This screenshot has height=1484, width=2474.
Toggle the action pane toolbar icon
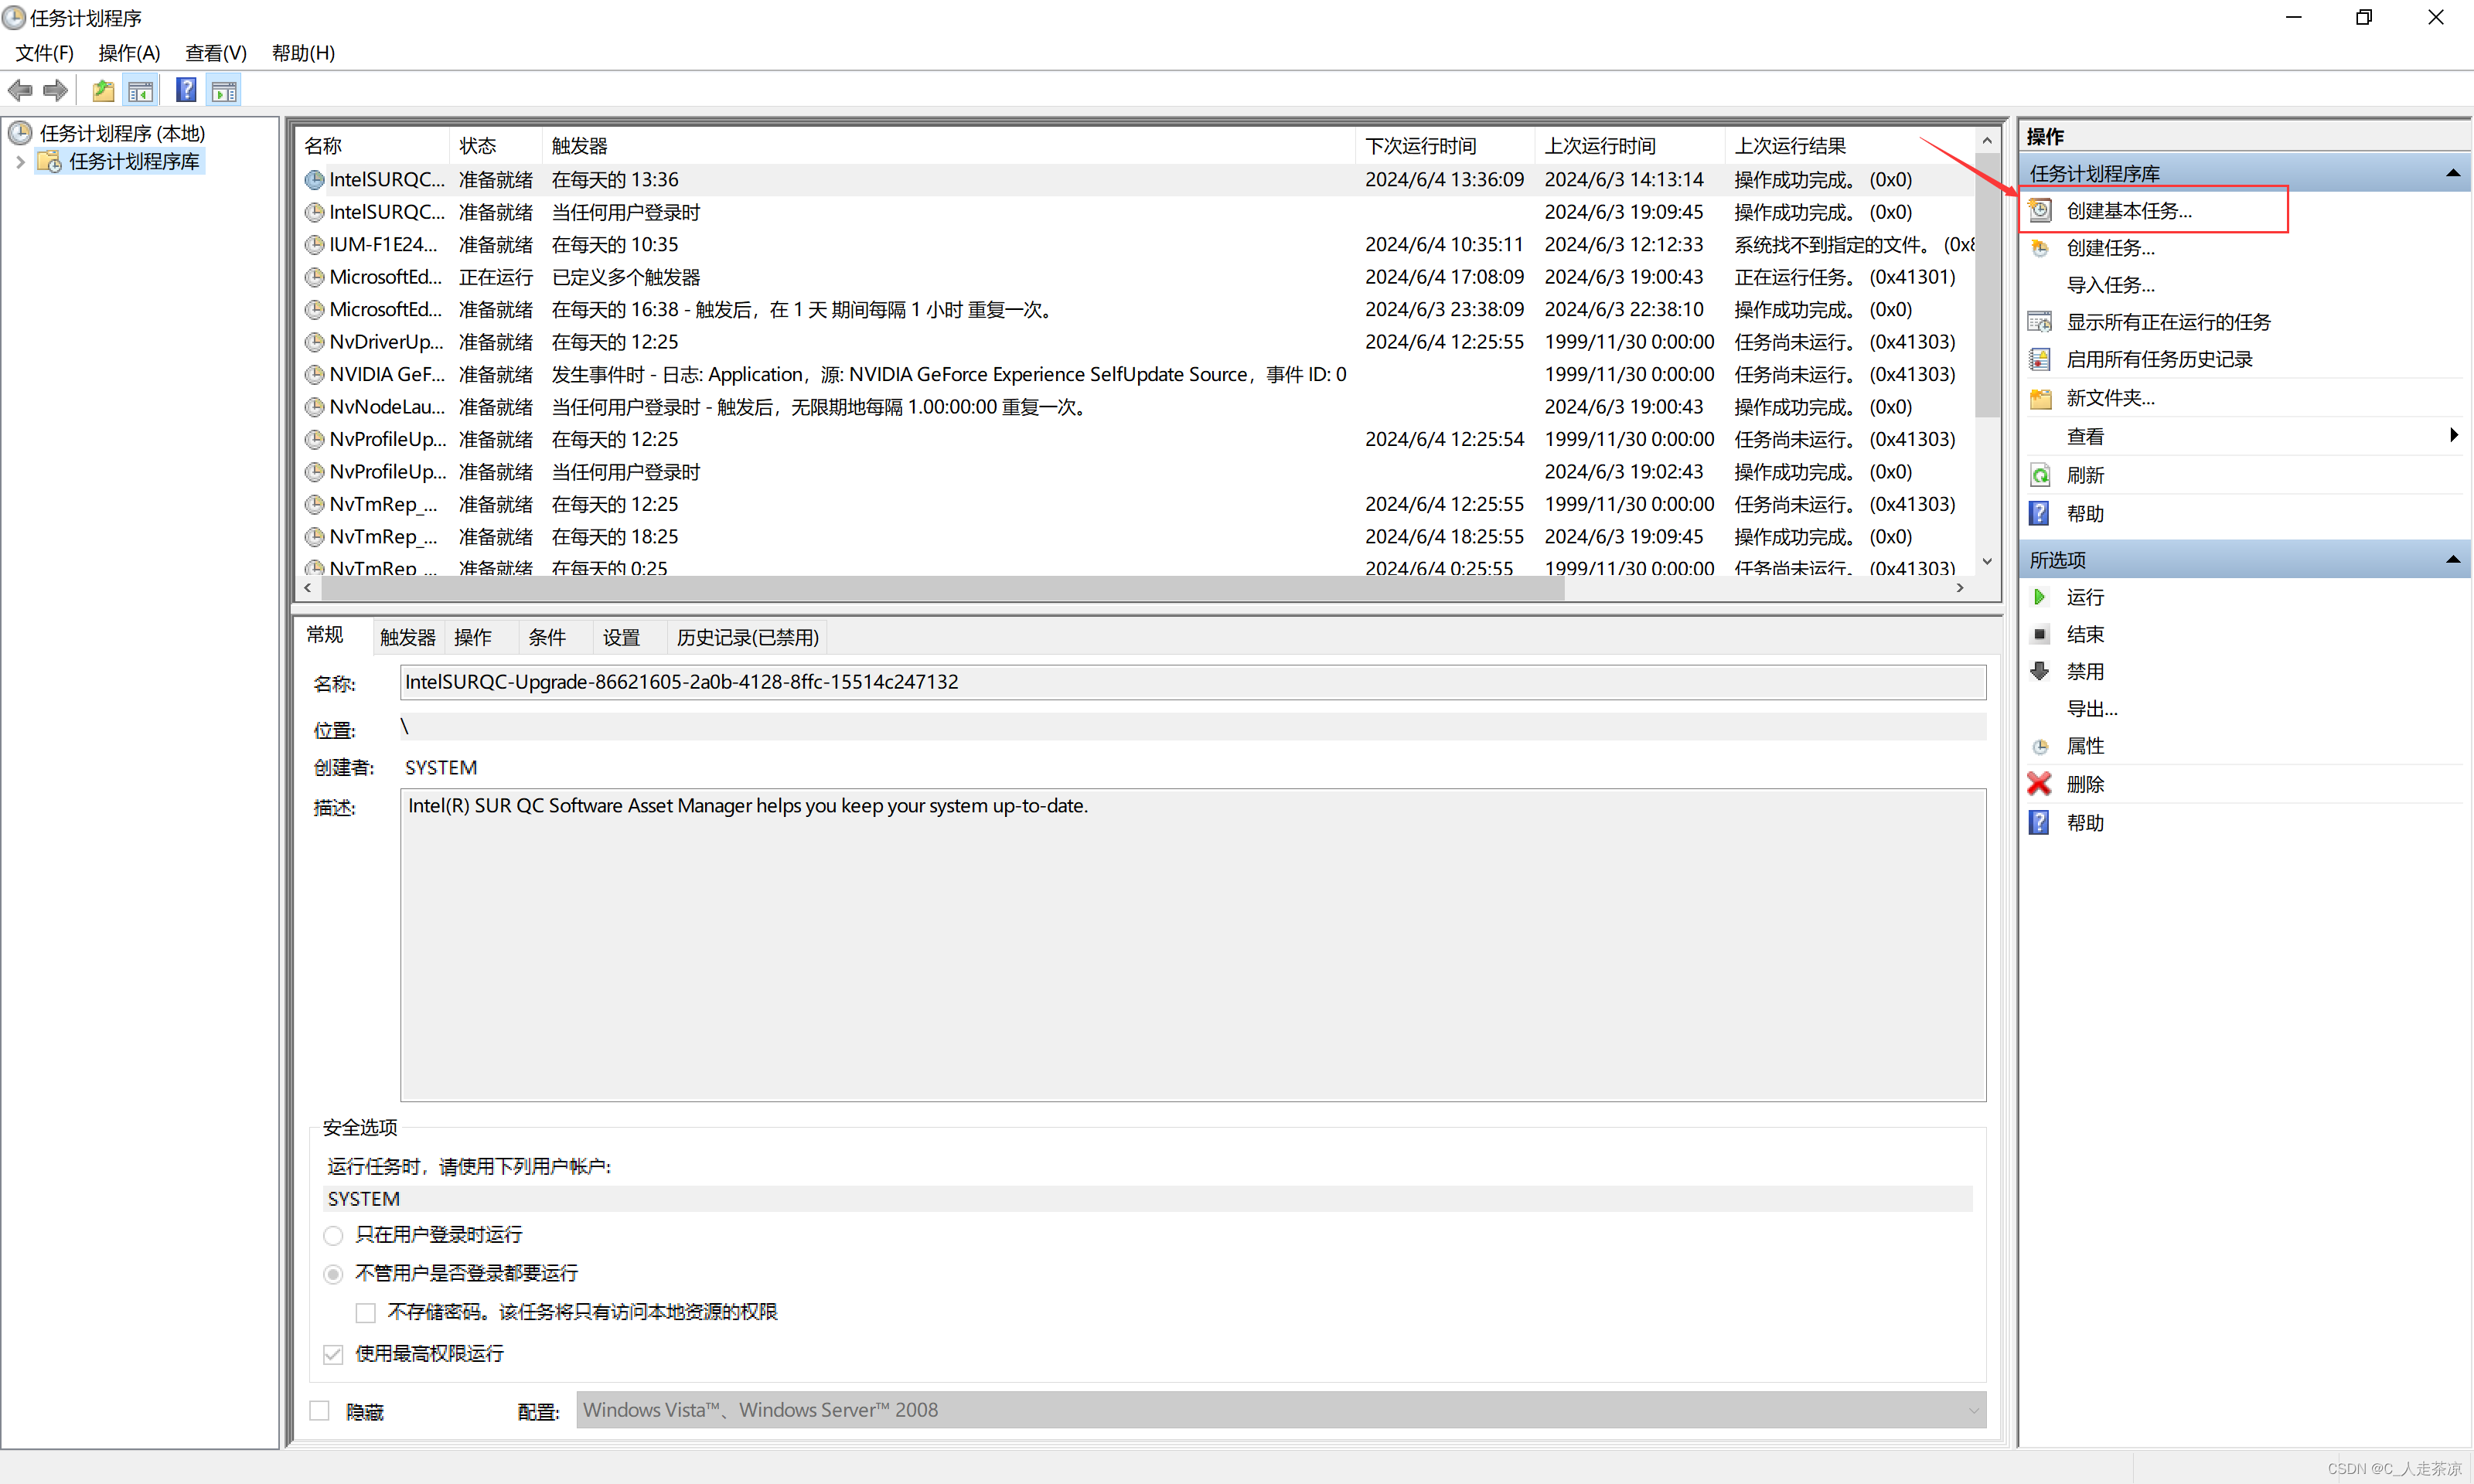coord(225,91)
